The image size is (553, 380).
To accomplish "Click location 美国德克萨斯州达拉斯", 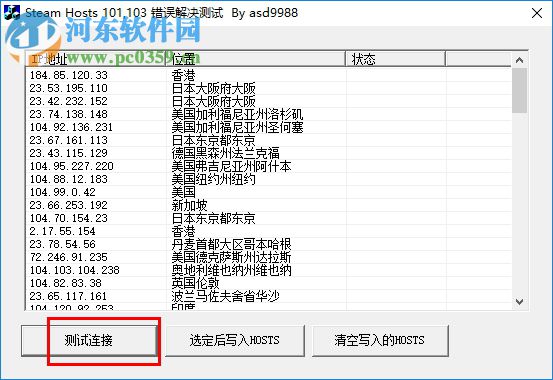I will pos(231,257).
